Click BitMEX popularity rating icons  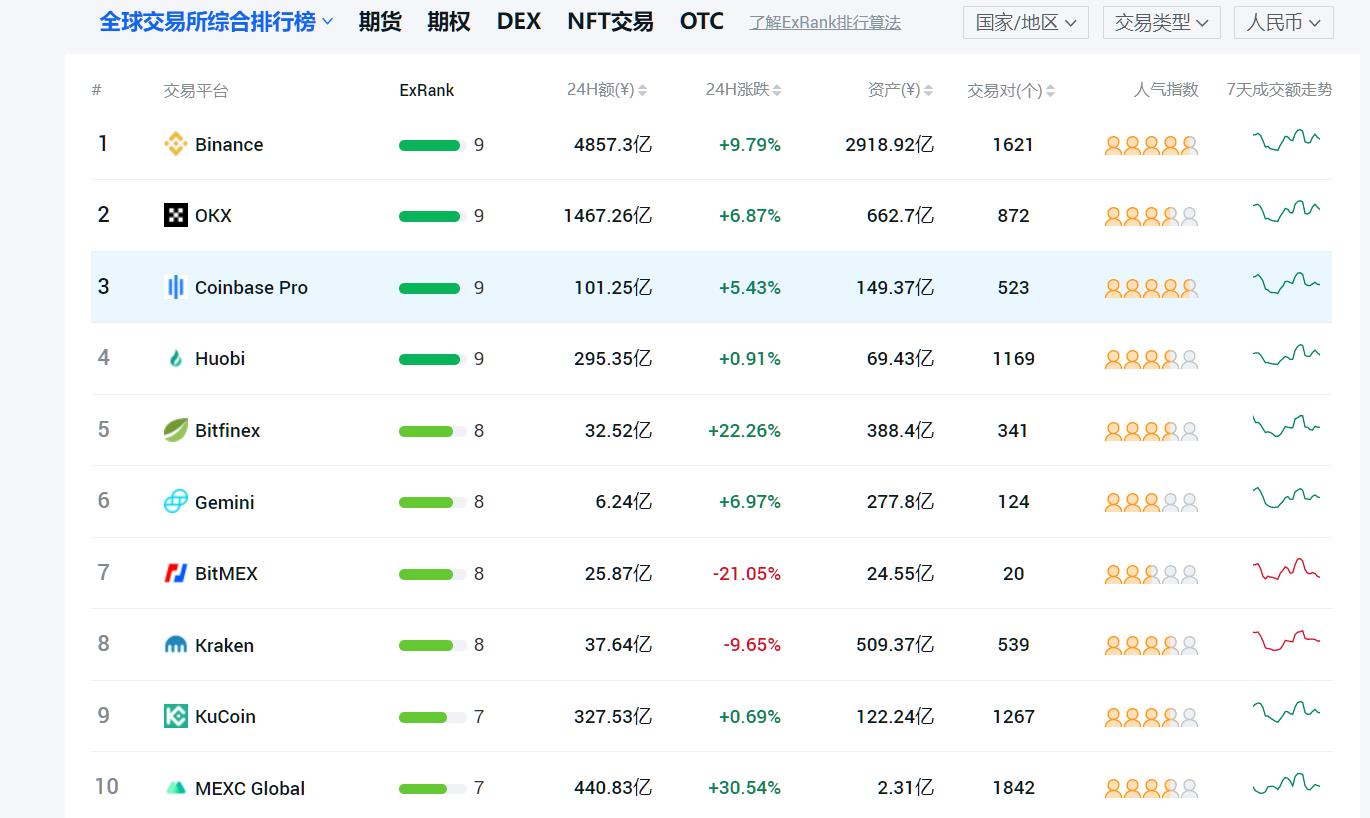tap(1151, 574)
